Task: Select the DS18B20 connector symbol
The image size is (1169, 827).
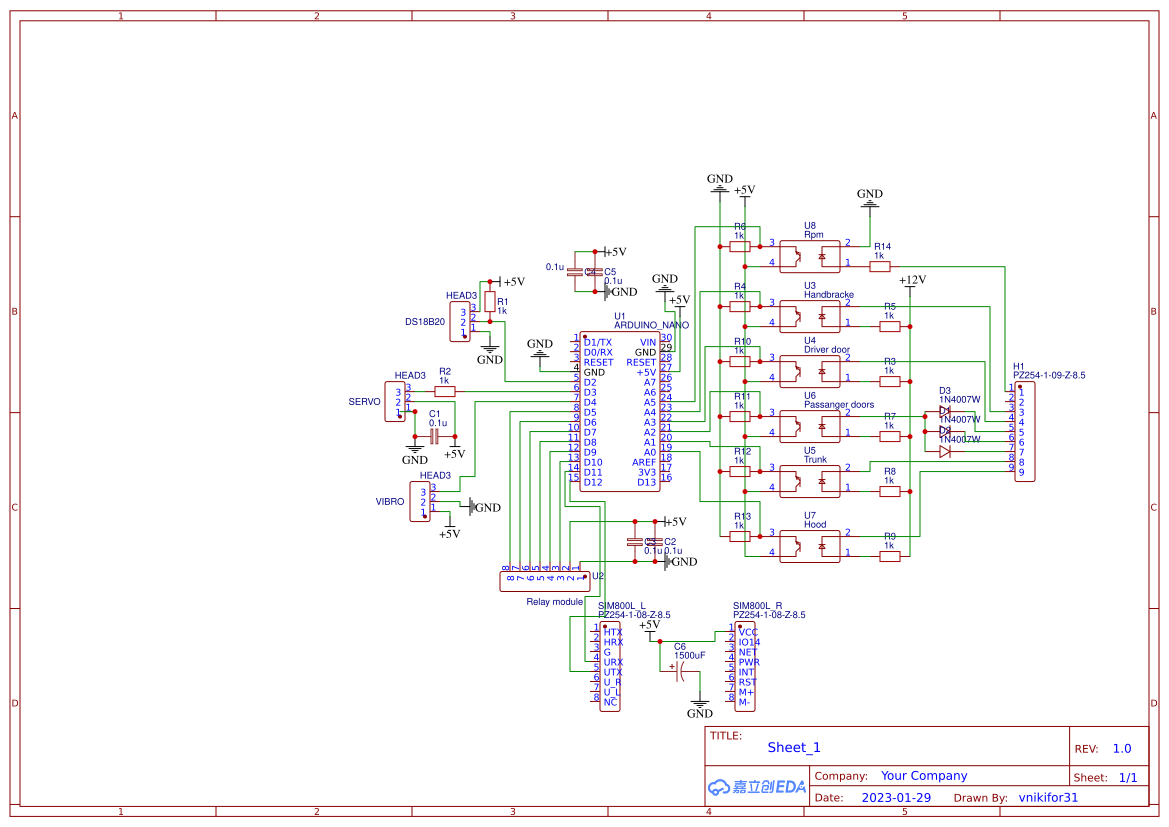Action: (459, 322)
